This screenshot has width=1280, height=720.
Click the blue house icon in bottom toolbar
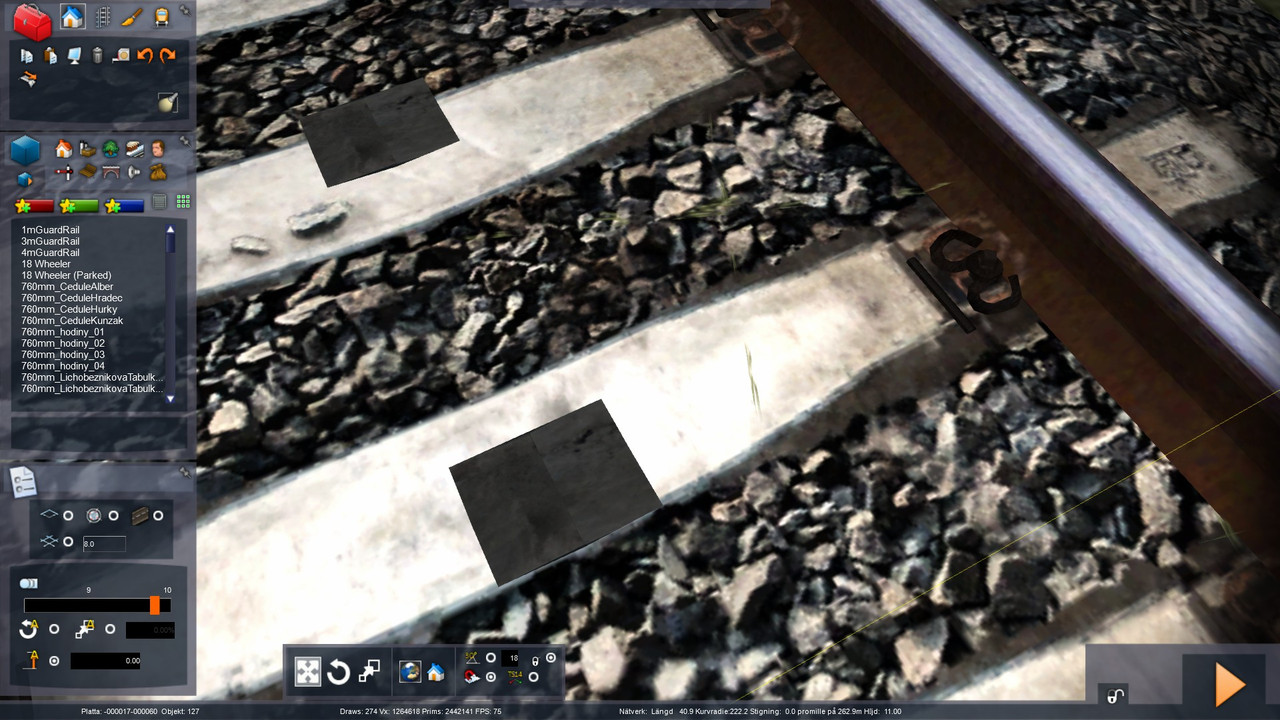pos(436,672)
